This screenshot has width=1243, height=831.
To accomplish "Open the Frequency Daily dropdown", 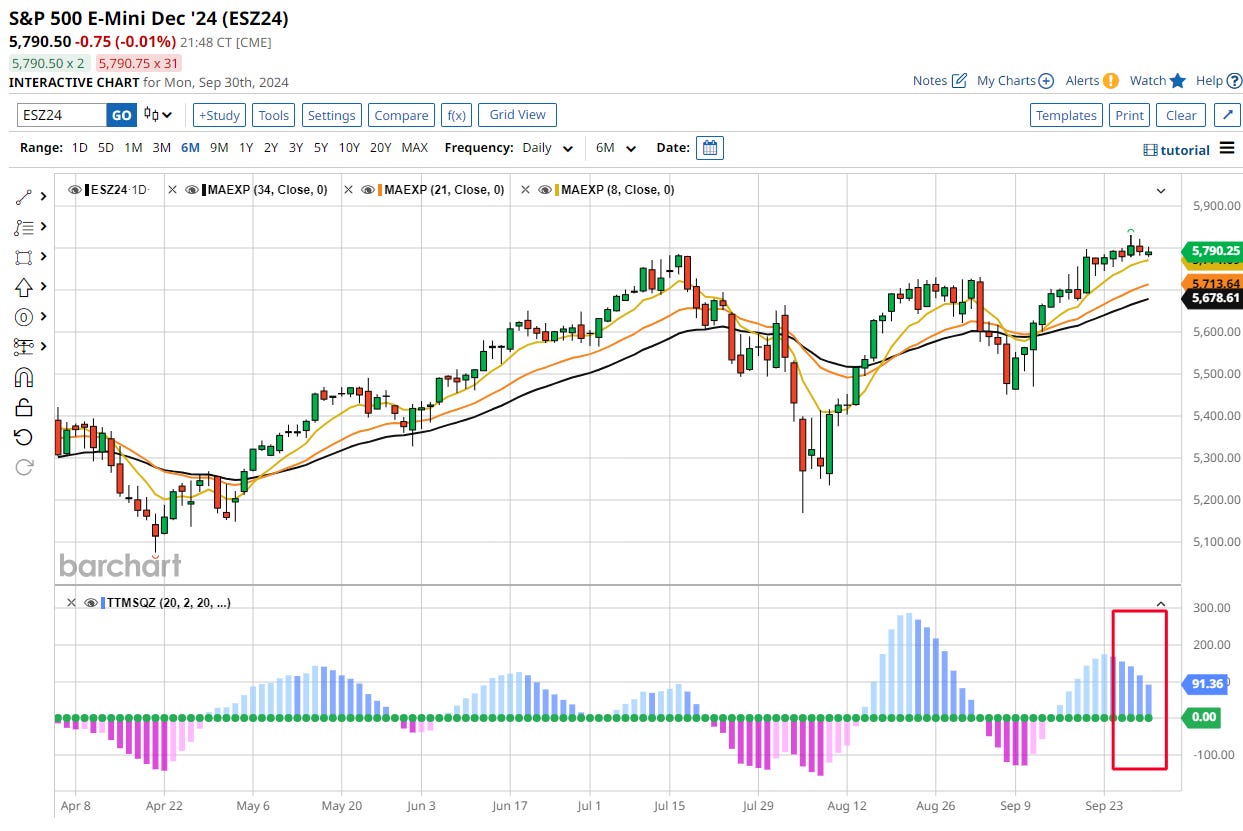I will (x=547, y=148).
